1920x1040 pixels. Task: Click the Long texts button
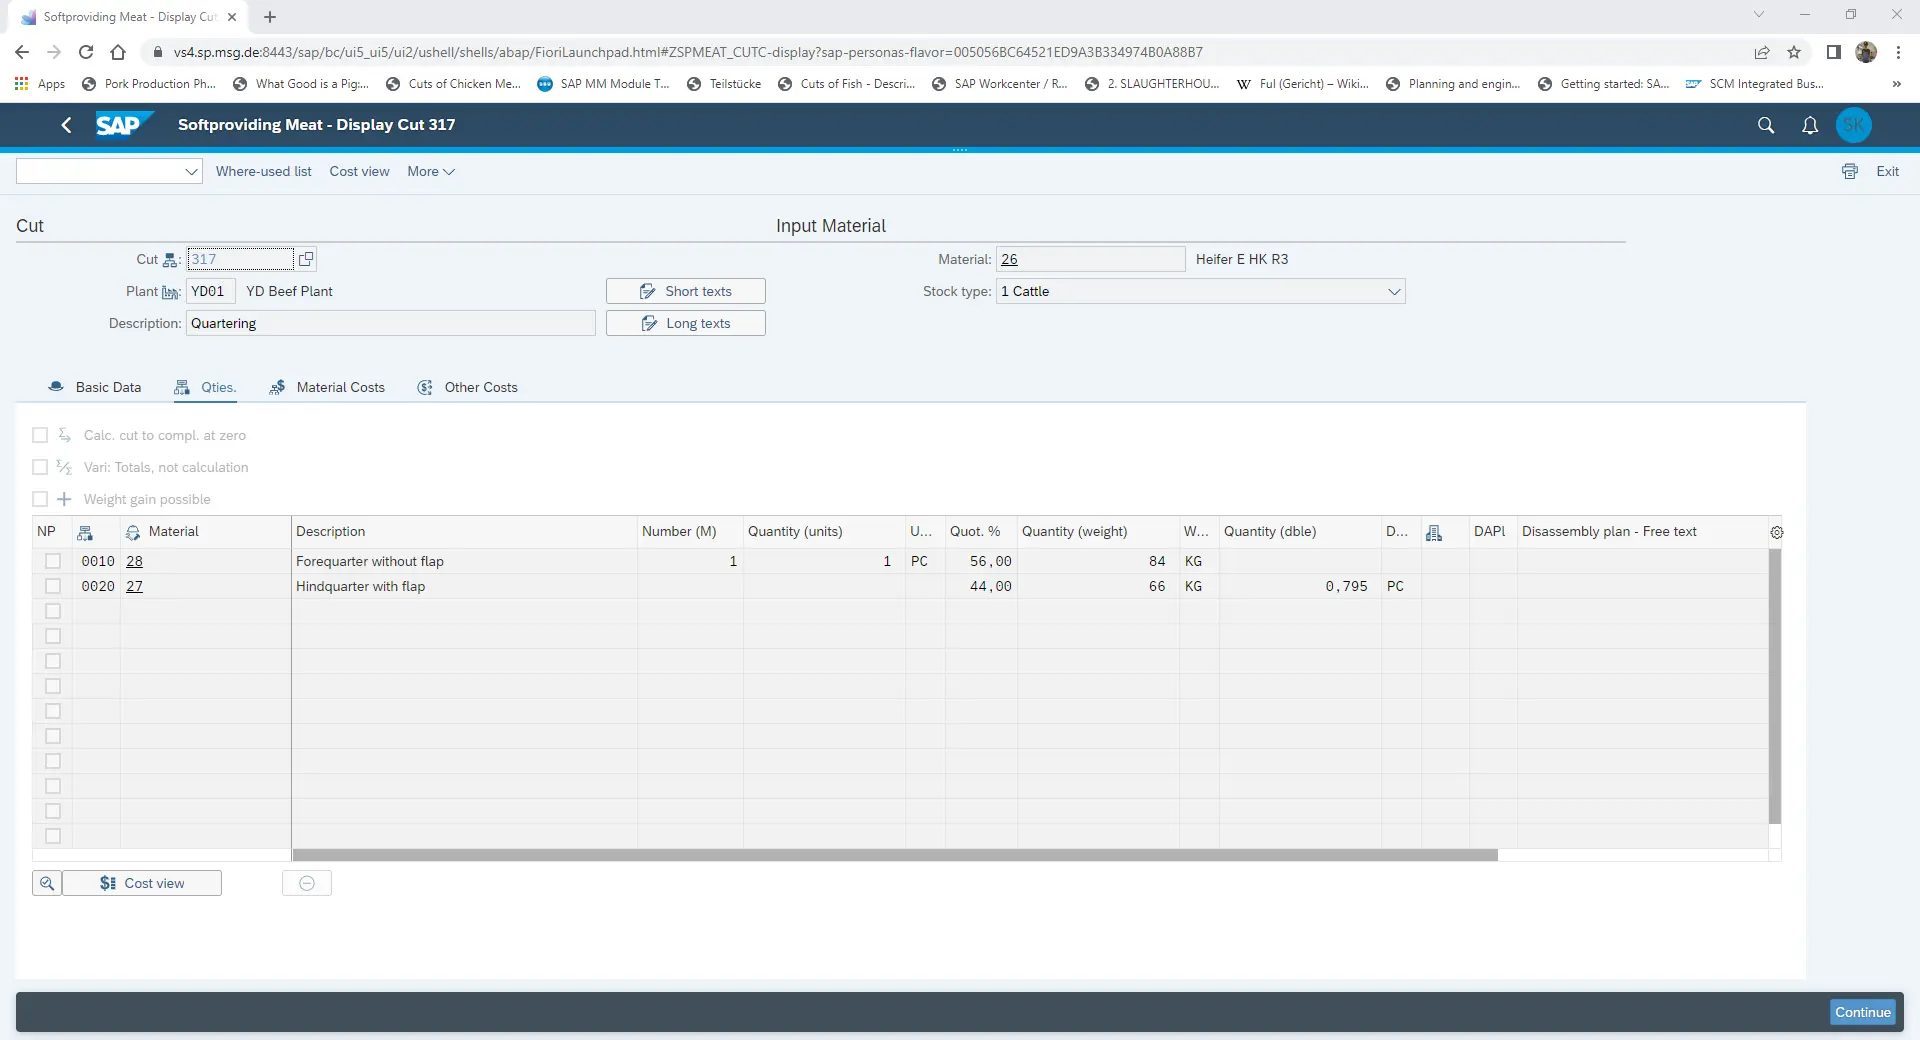tap(686, 323)
